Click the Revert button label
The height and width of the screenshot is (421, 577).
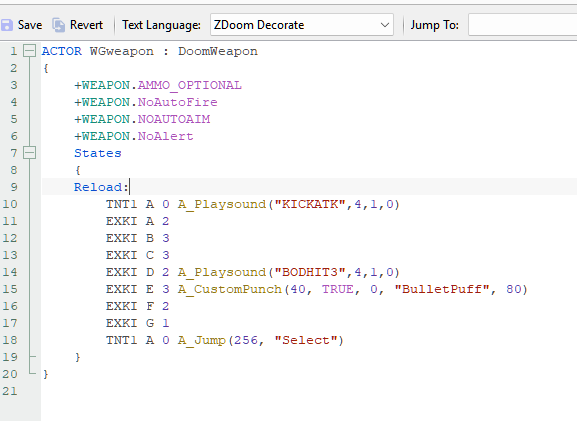click(x=86, y=25)
